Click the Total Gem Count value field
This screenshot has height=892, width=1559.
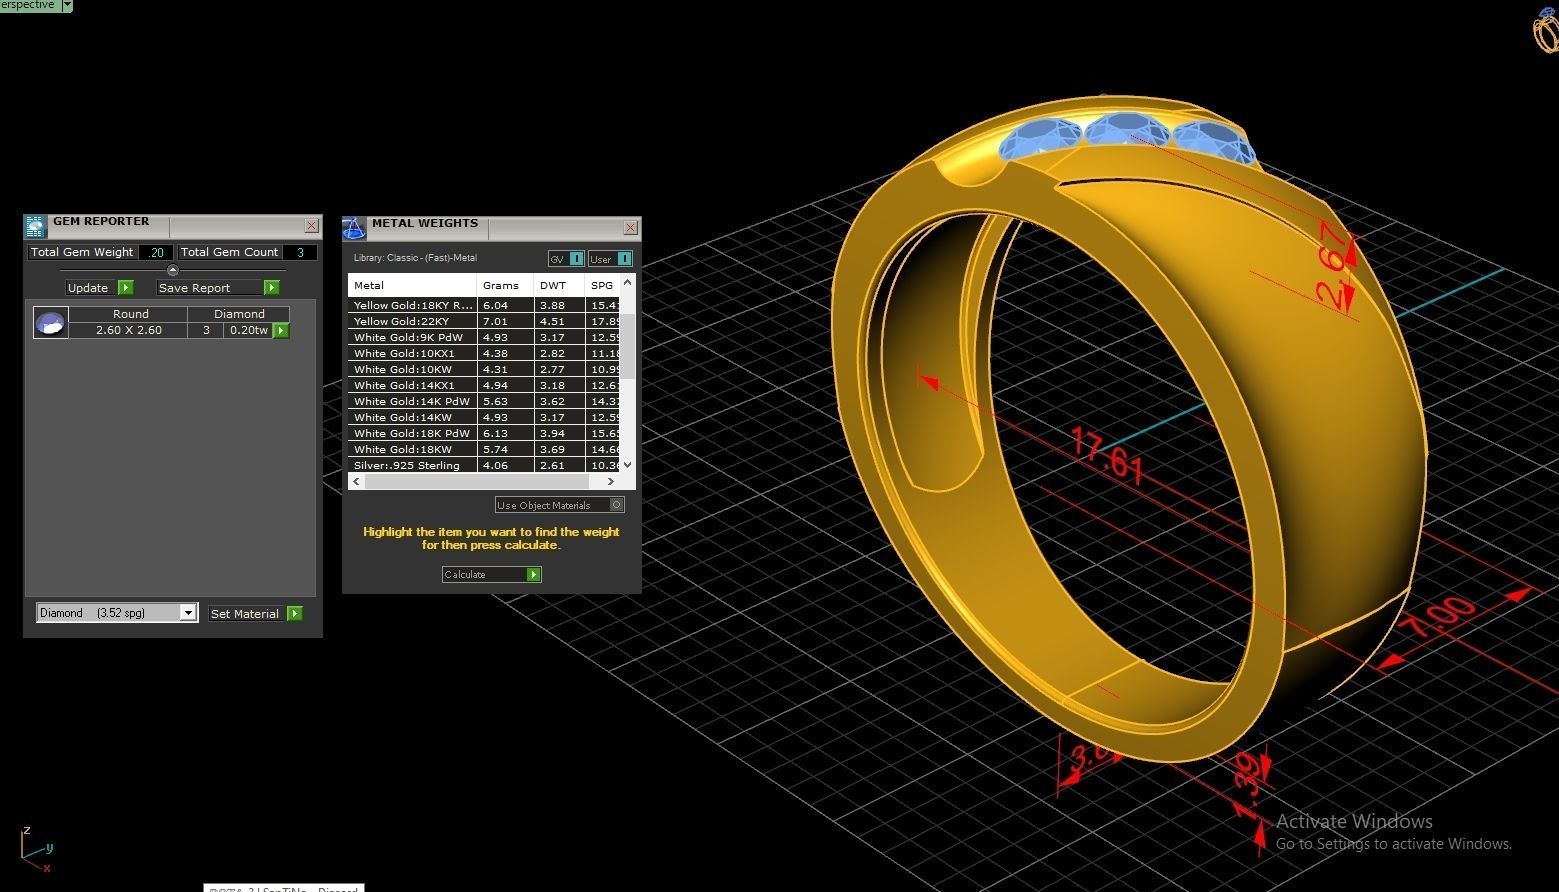300,252
